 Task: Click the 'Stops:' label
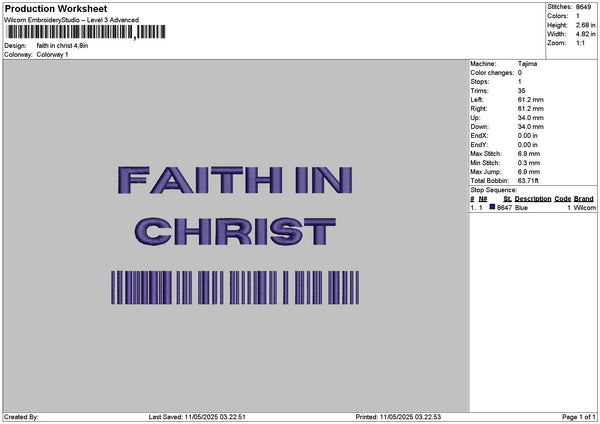(480, 82)
